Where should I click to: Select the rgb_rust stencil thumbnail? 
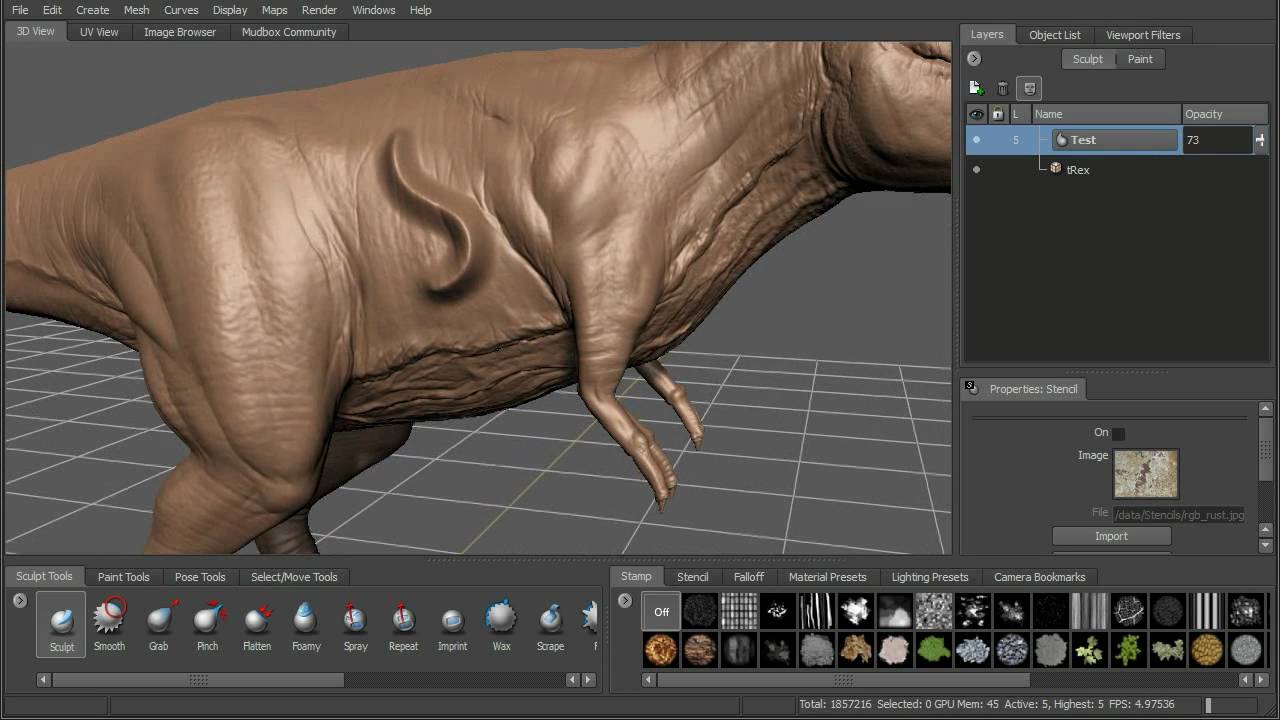click(x=1145, y=473)
